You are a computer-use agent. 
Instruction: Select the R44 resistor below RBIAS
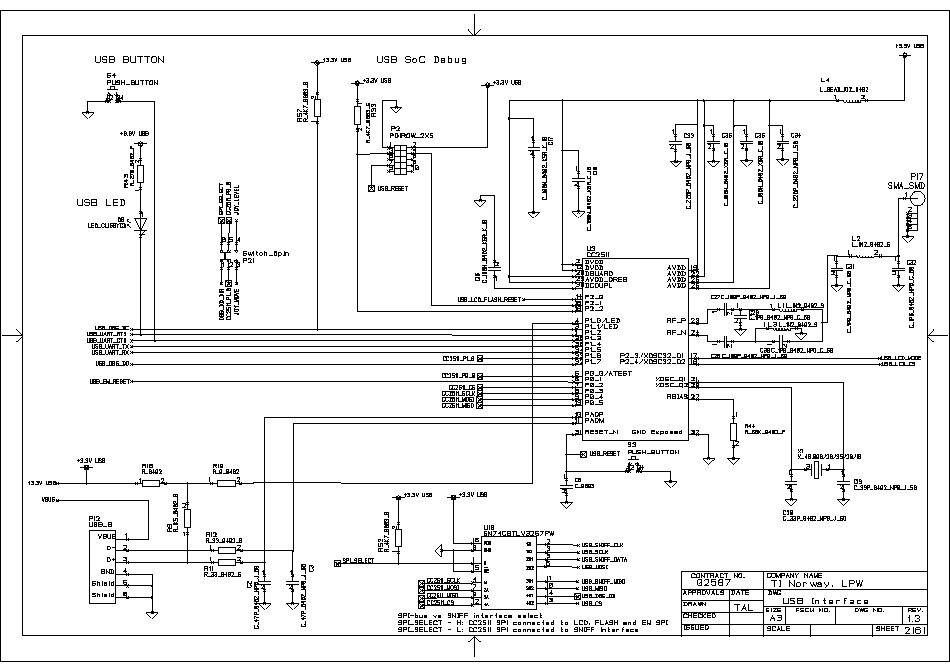click(734, 432)
